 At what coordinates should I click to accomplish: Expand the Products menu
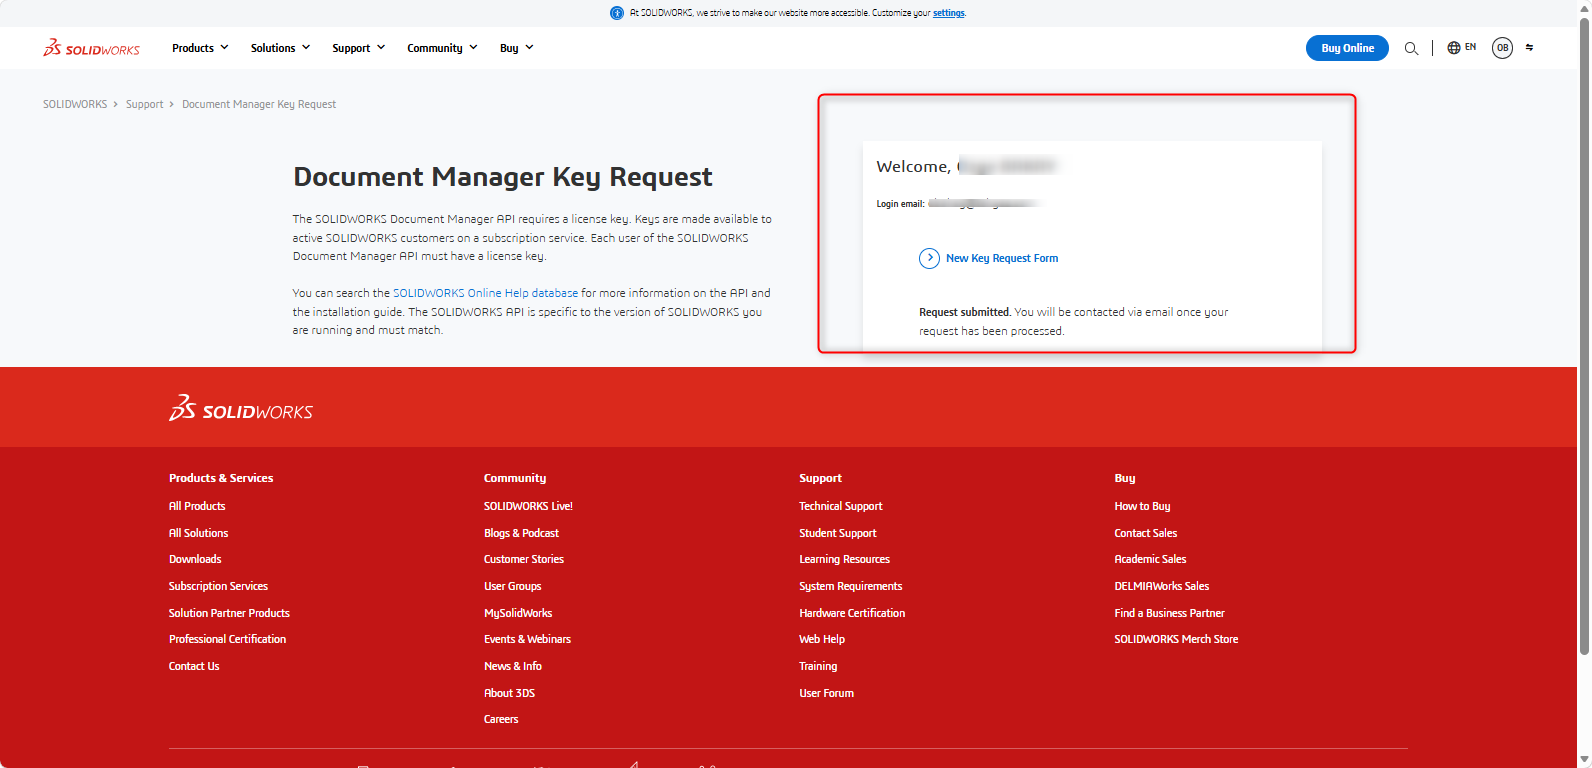click(200, 48)
